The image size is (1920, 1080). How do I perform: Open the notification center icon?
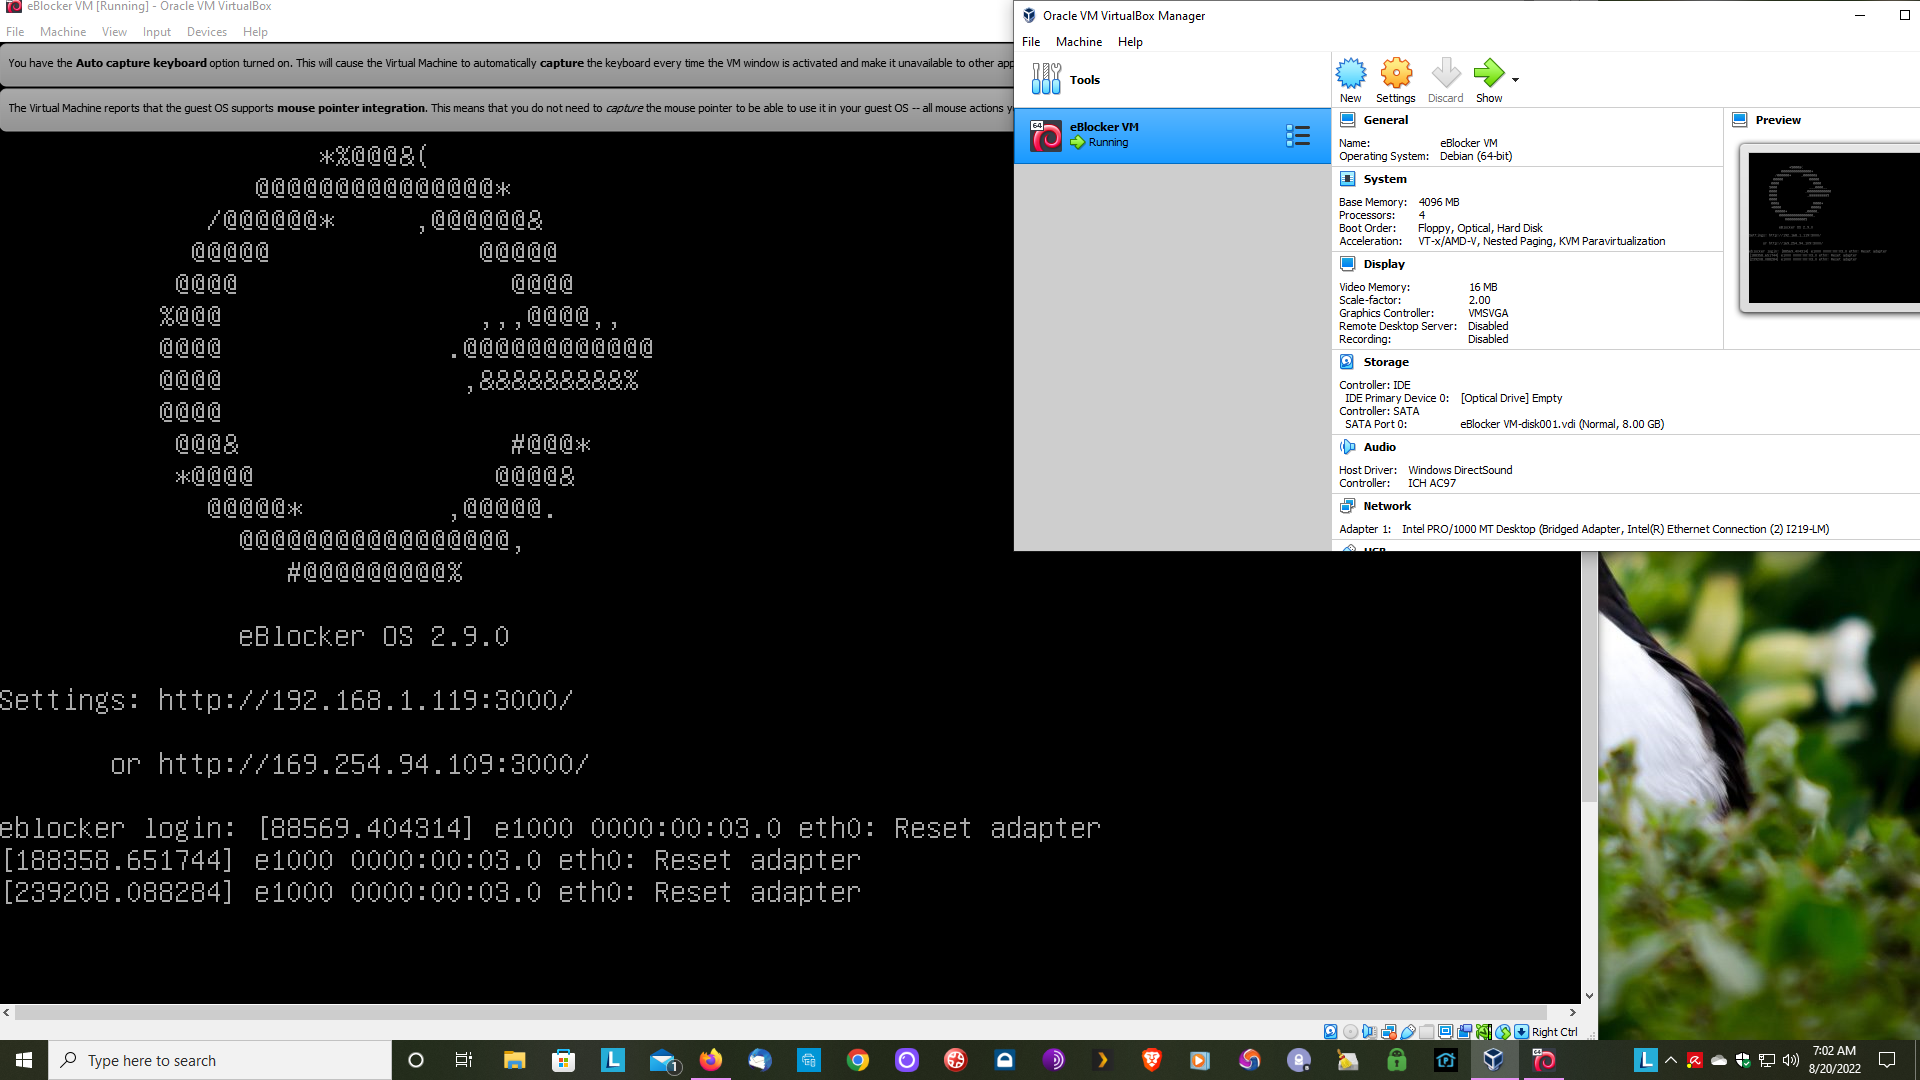coord(1887,1060)
